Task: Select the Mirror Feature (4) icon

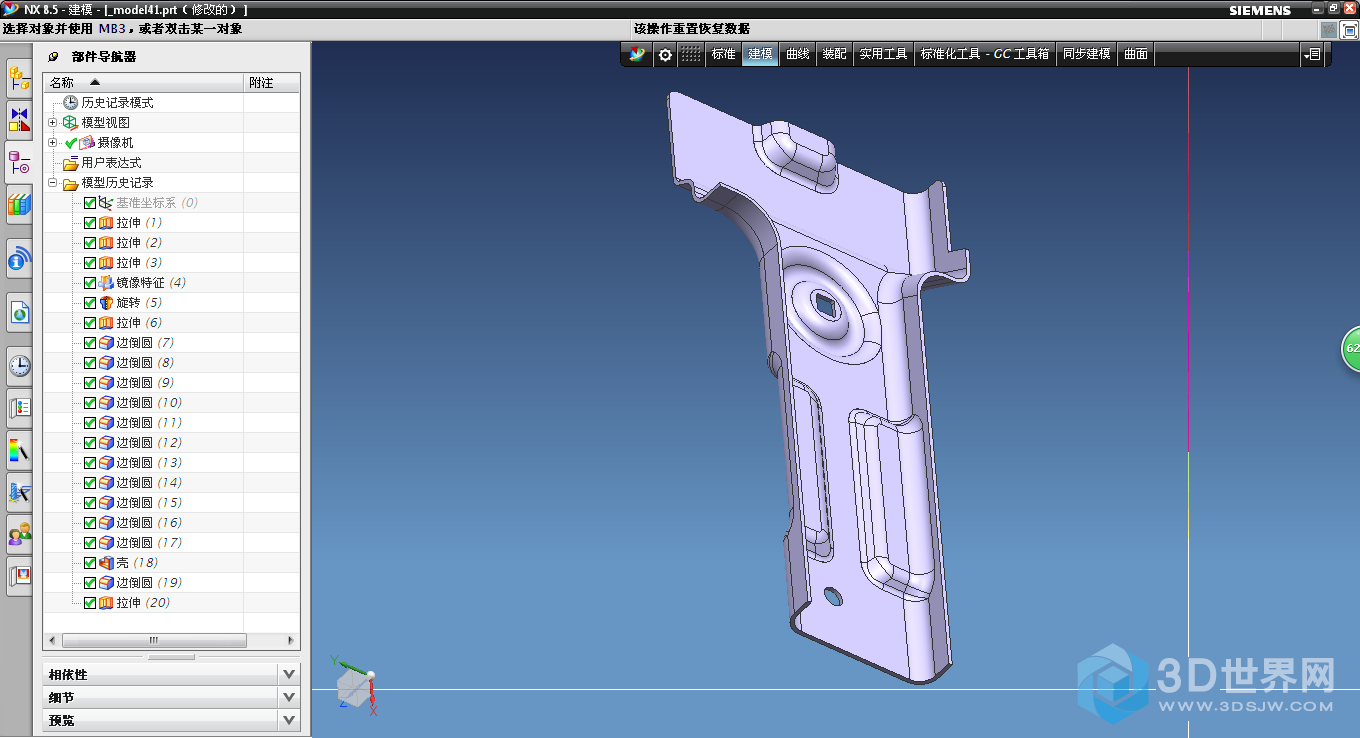Action: [x=106, y=283]
